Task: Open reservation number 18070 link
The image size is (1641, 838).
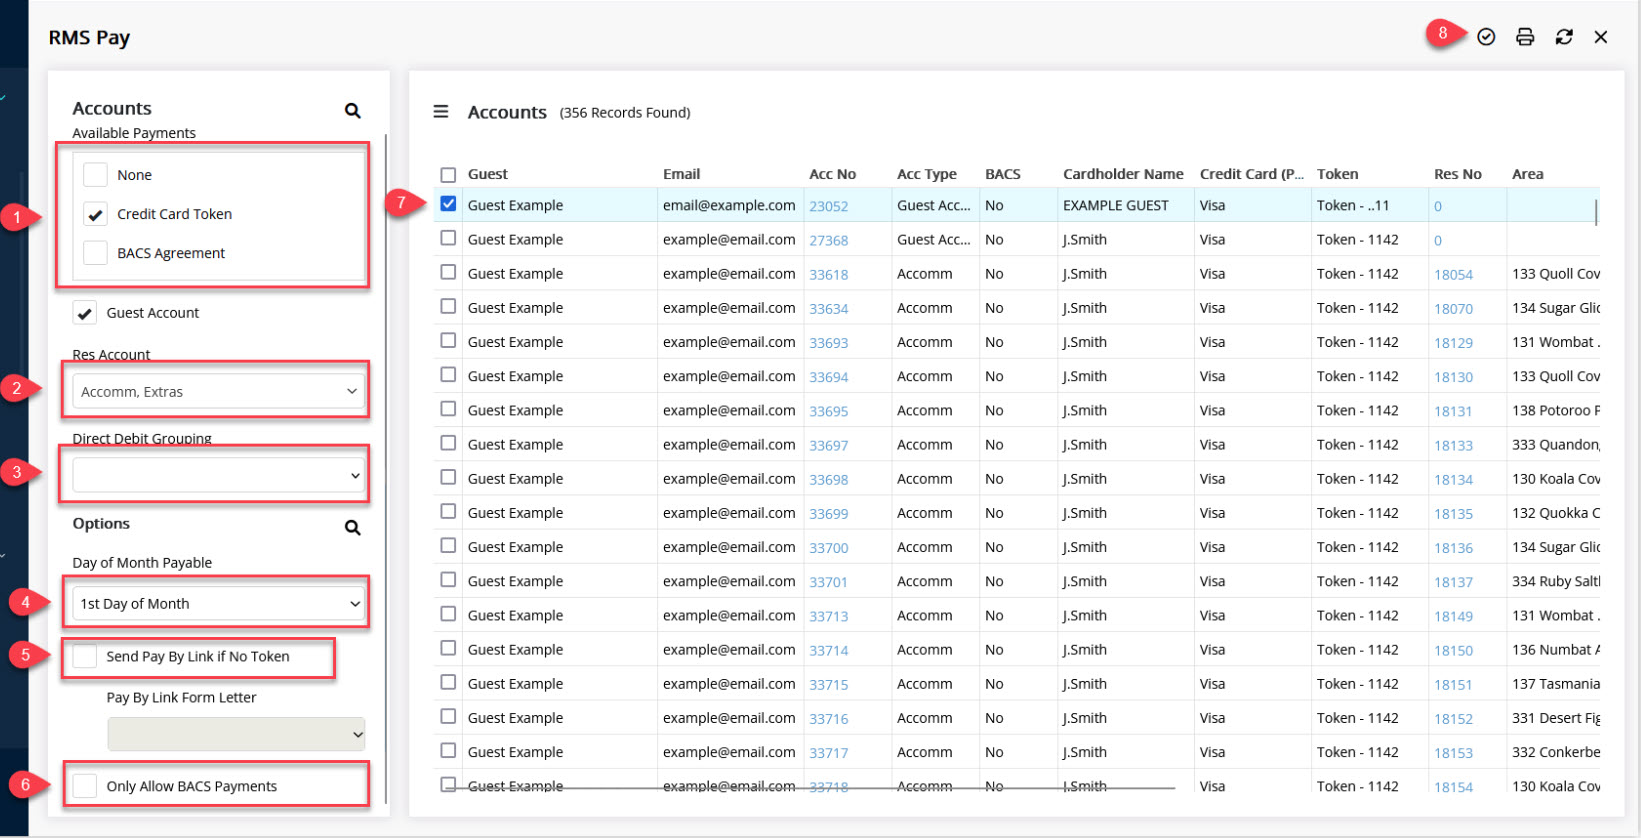Action: (1453, 309)
